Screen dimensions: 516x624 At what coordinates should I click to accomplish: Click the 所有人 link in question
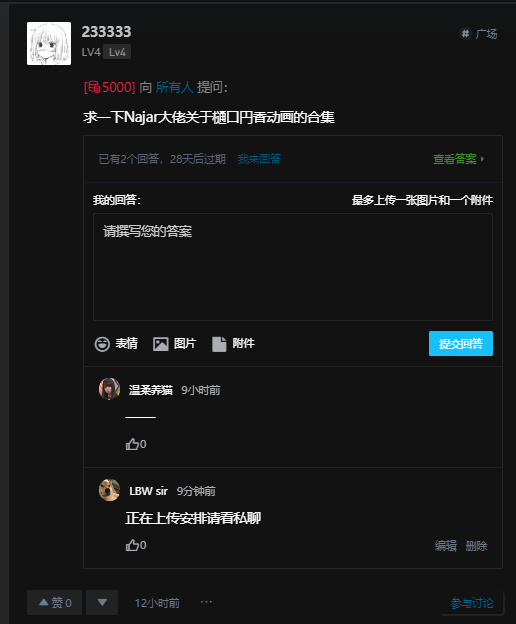[174, 87]
